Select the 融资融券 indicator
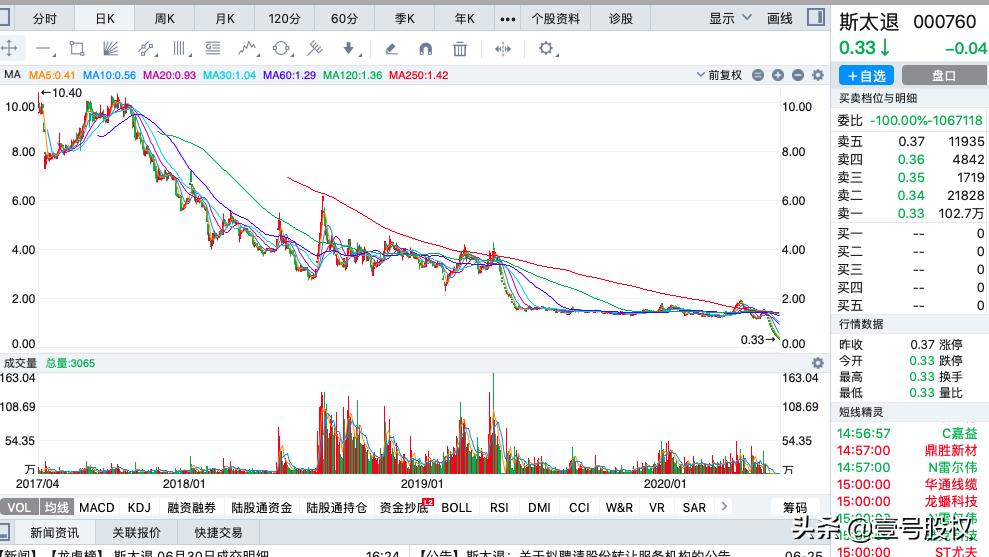The height and width of the screenshot is (557, 989). [x=191, y=507]
